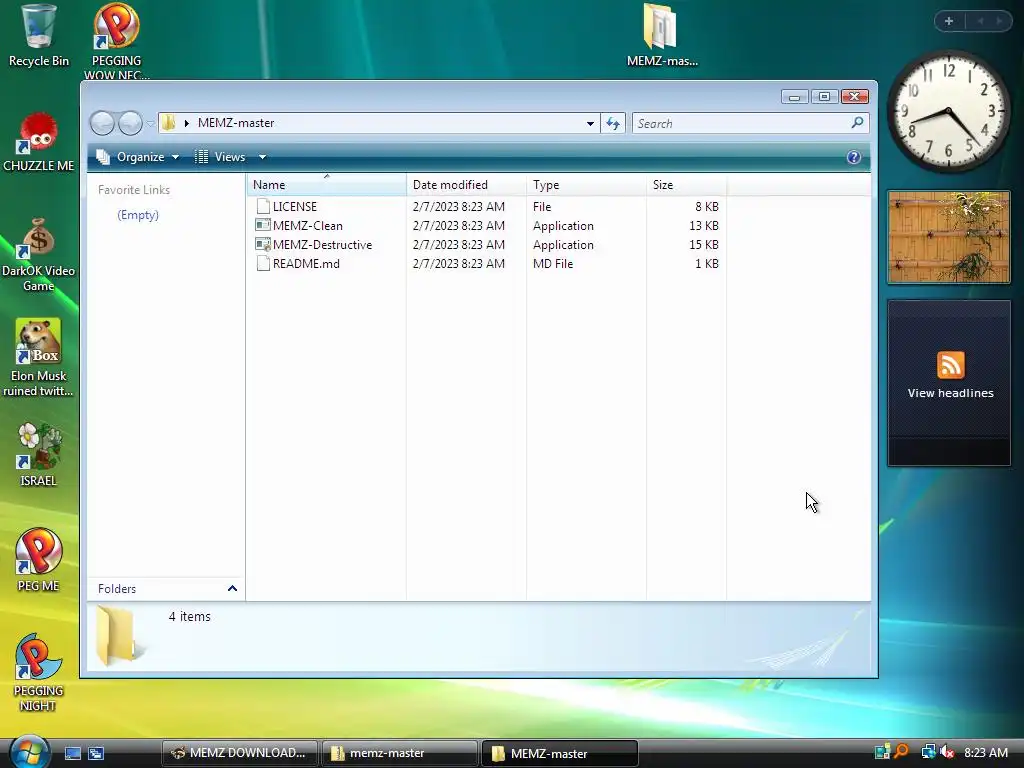Viewport: 1024px width, 768px height.
Task: Click the orange search tray icon
Action: point(901,752)
